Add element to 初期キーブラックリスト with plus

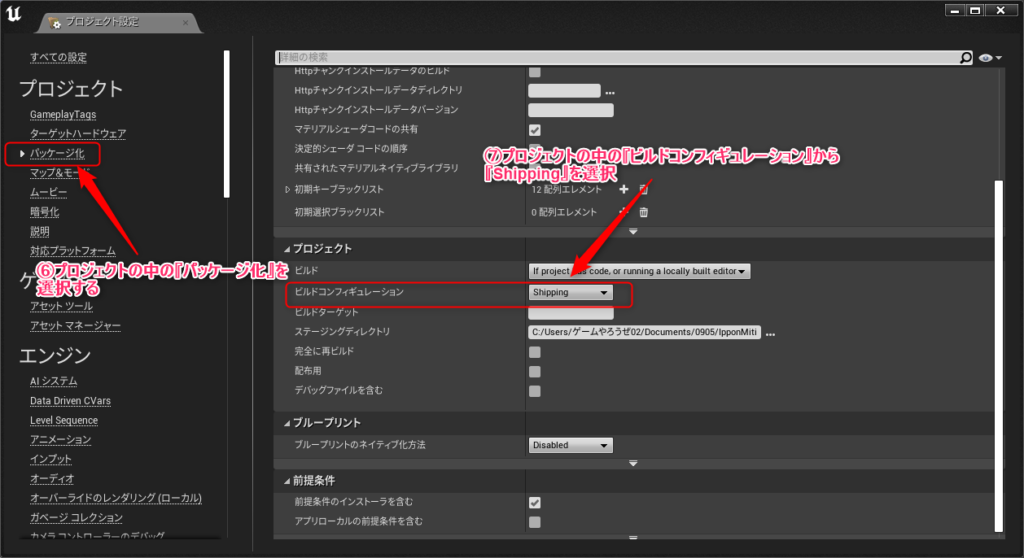[x=624, y=189]
